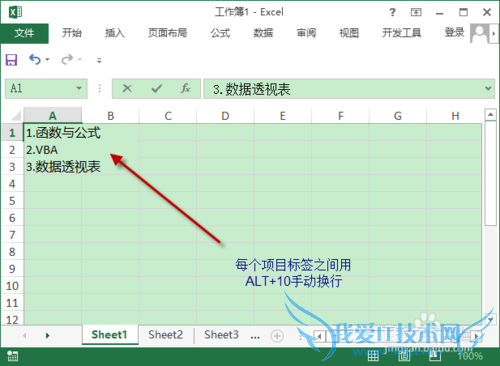Undo the last action
Viewport: 500px width, 366px height.
[35, 60]
